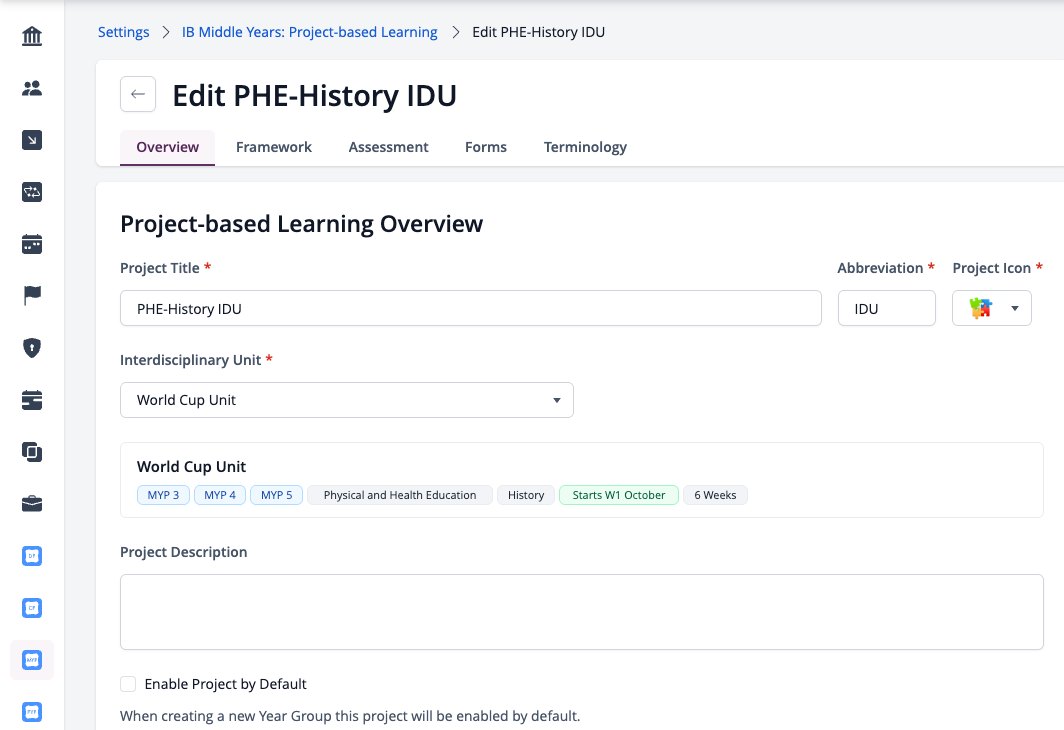This screenshot has width=1064, height=730.
Task: Open the Terminology tab
Action: coord(585,147)
